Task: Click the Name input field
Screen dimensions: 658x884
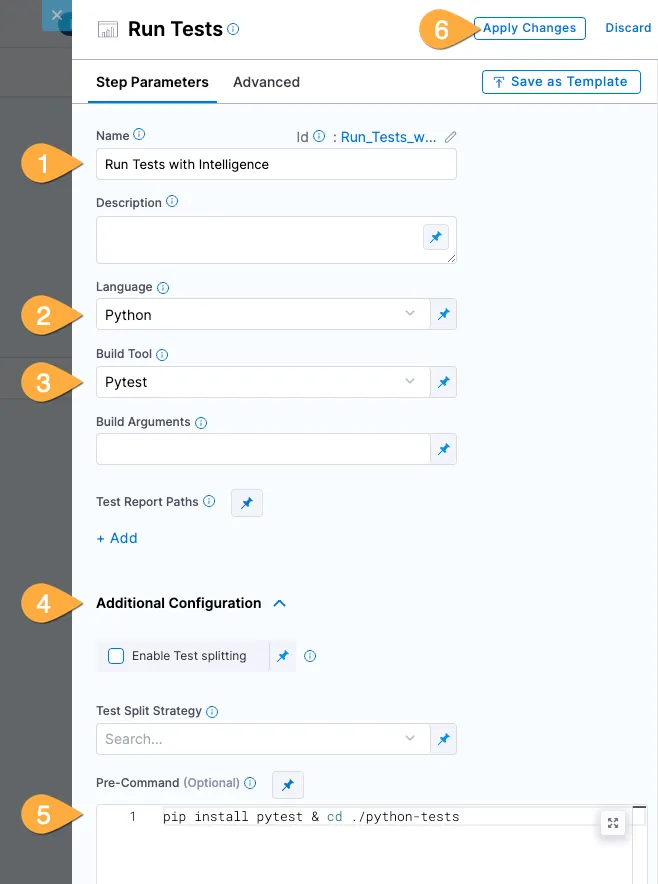Action: [x=276, y=164]
